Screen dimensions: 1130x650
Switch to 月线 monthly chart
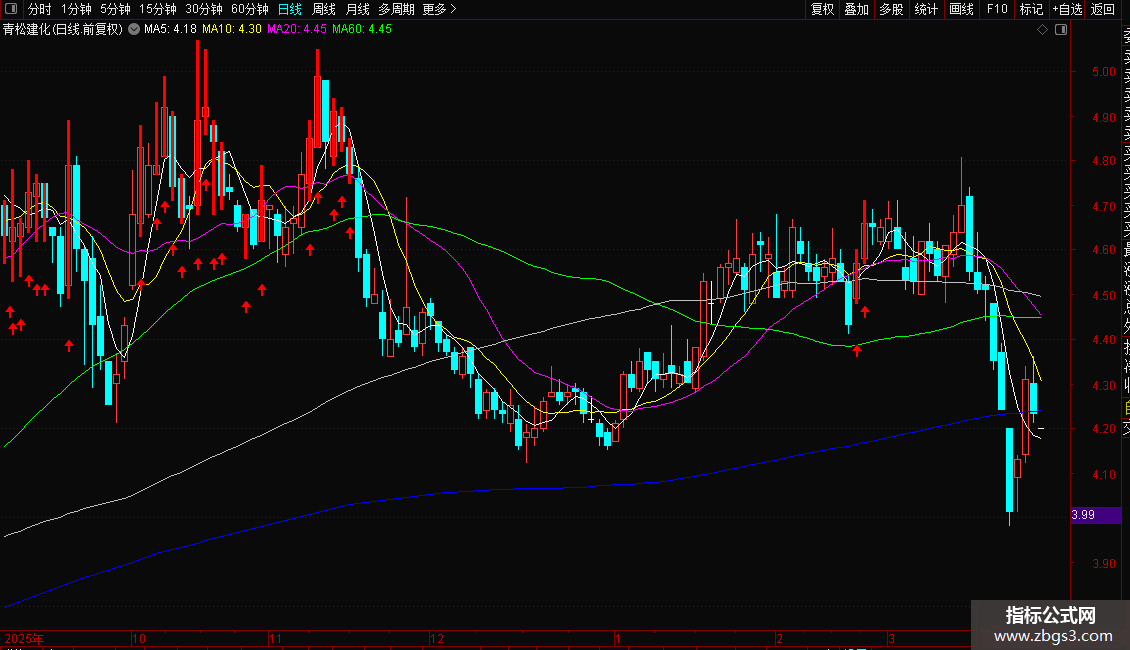click(x=357, y=9)
